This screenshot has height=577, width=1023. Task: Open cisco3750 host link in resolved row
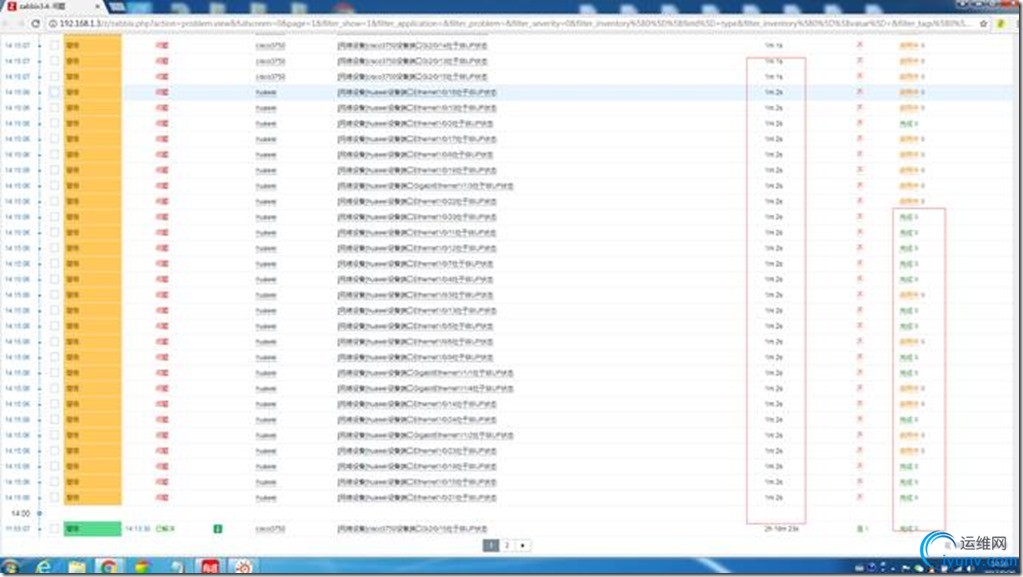point(270,529)
